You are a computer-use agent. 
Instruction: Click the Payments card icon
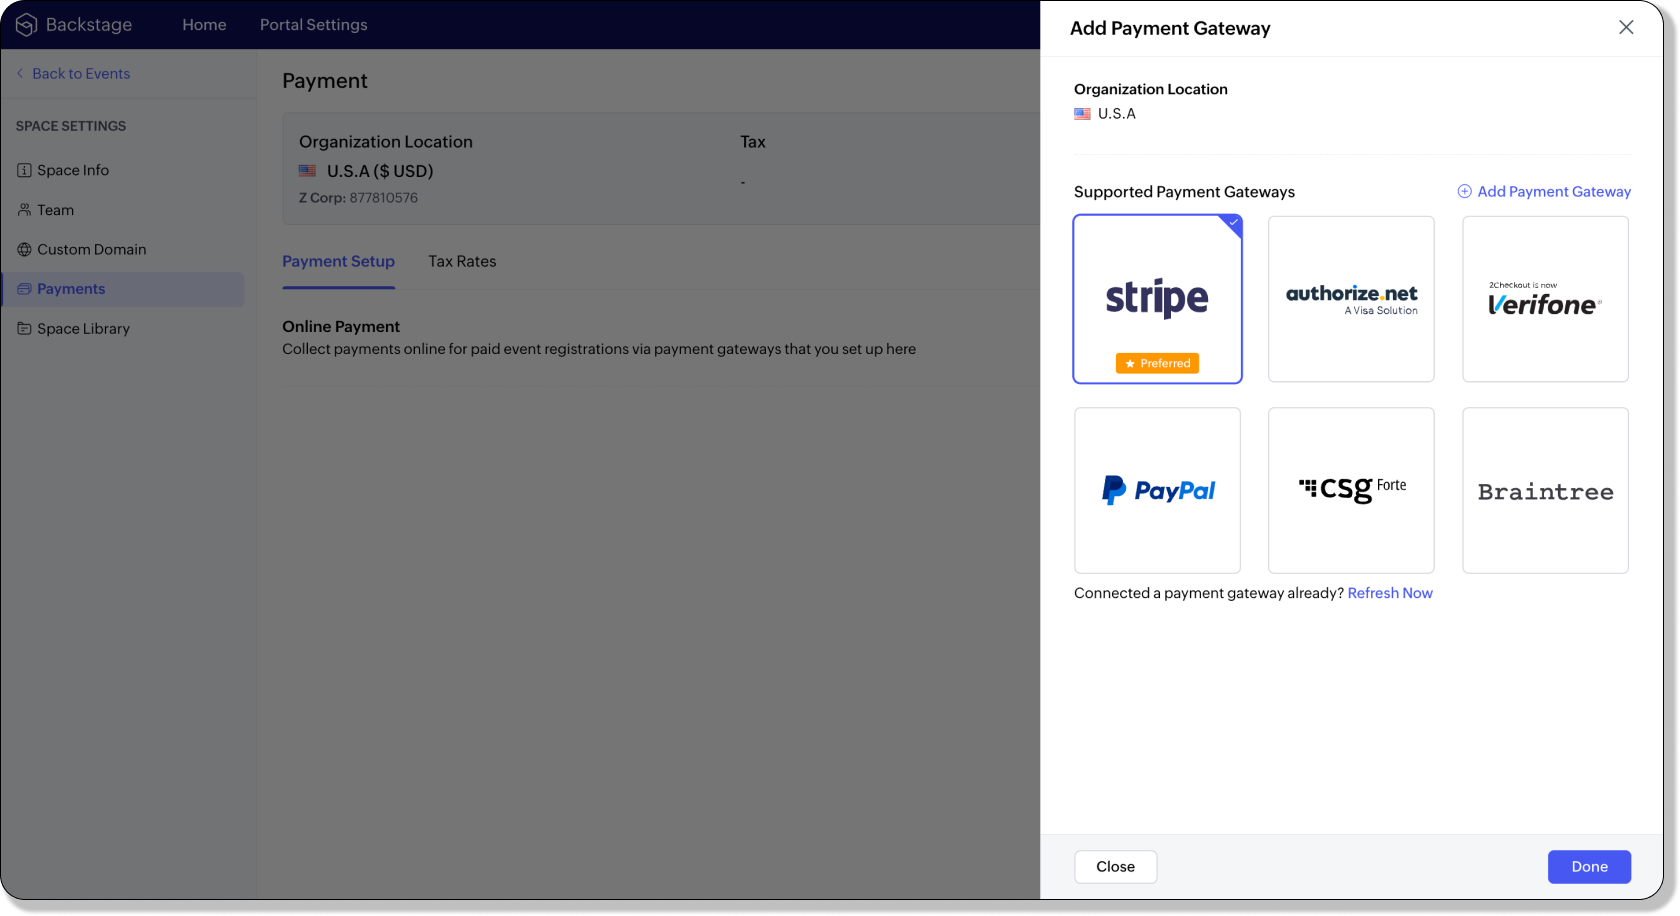coord(24,289)
